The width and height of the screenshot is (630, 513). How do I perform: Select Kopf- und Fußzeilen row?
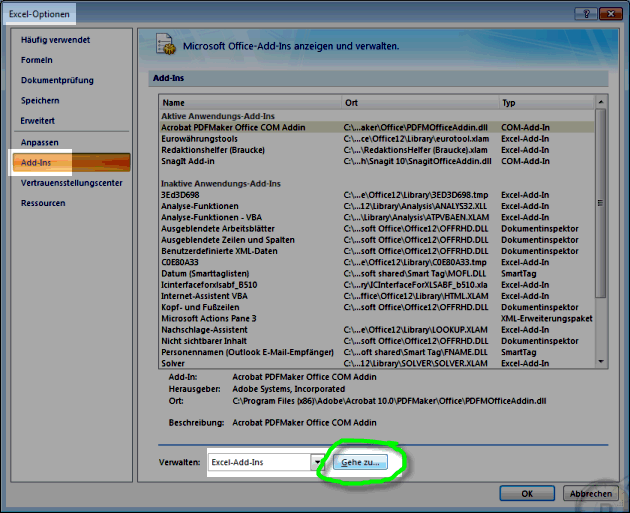(376, 307)
